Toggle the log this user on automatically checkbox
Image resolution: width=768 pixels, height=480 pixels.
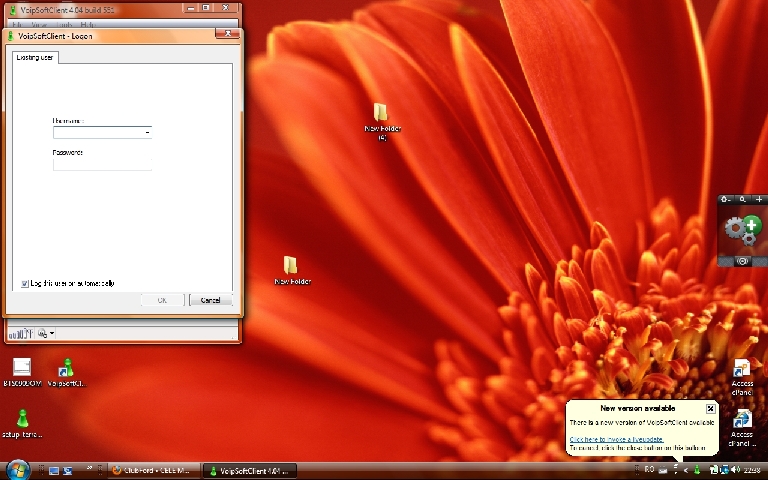(x=25, y=284)
